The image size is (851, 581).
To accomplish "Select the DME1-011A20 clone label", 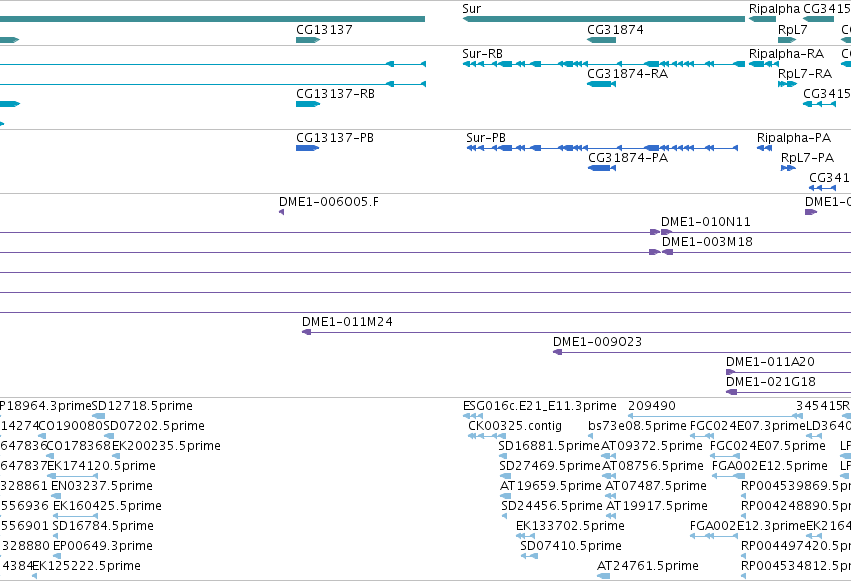I will [x=770, y=362].
